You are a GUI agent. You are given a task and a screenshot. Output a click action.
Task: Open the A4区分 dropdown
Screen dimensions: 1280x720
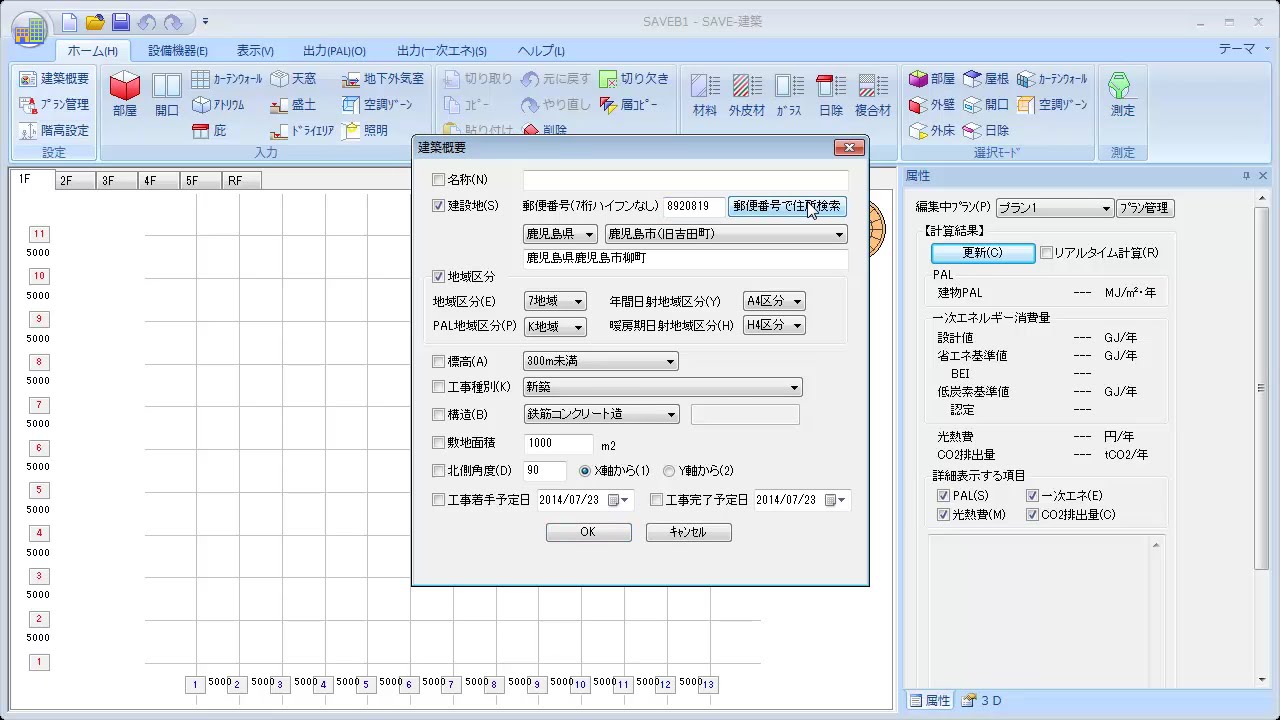774,301
